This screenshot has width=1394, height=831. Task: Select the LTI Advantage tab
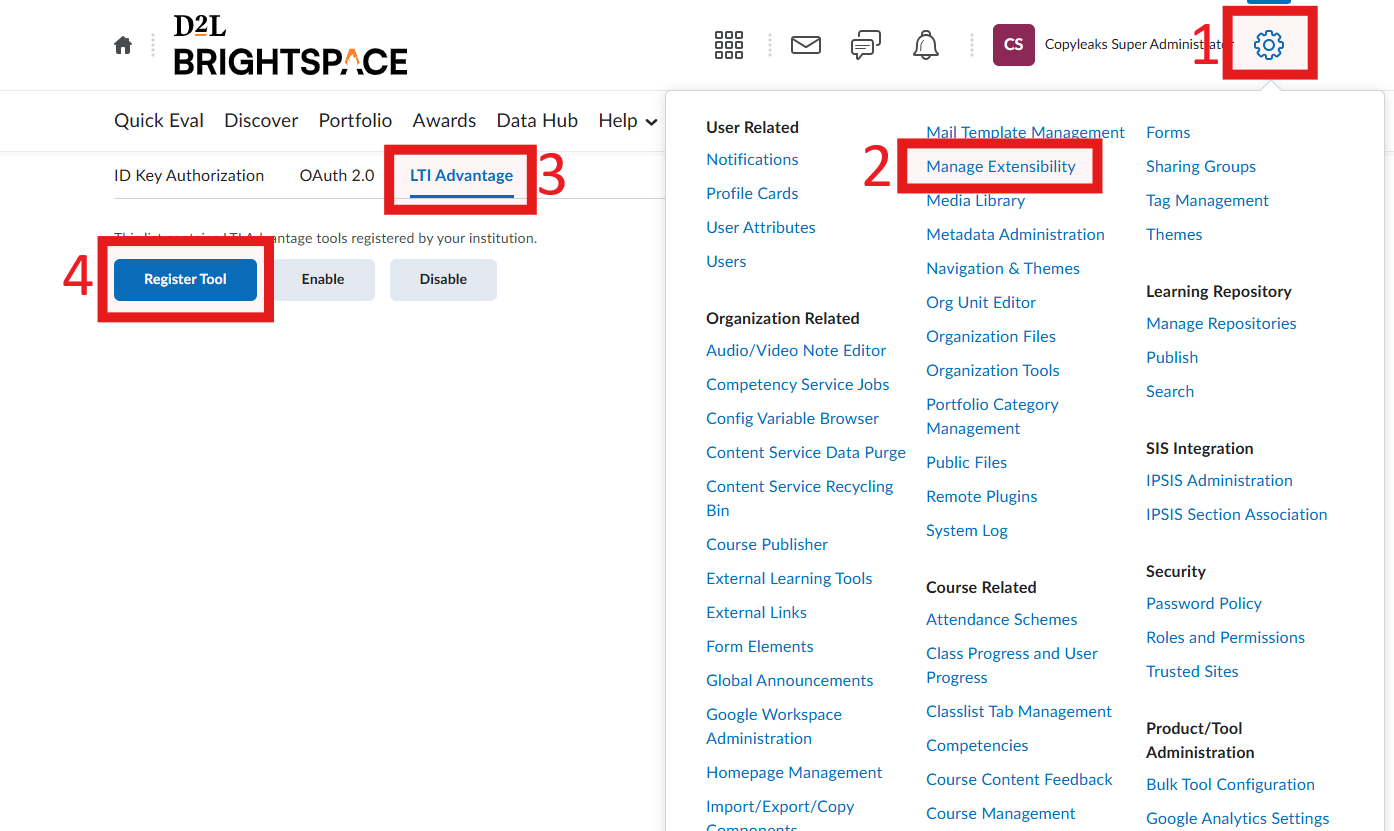point(461,176)
